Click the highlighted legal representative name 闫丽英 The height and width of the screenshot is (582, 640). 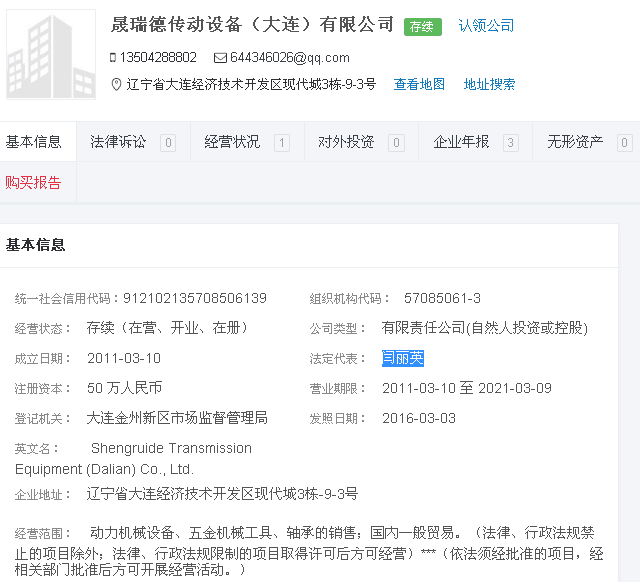click(403, 358)
